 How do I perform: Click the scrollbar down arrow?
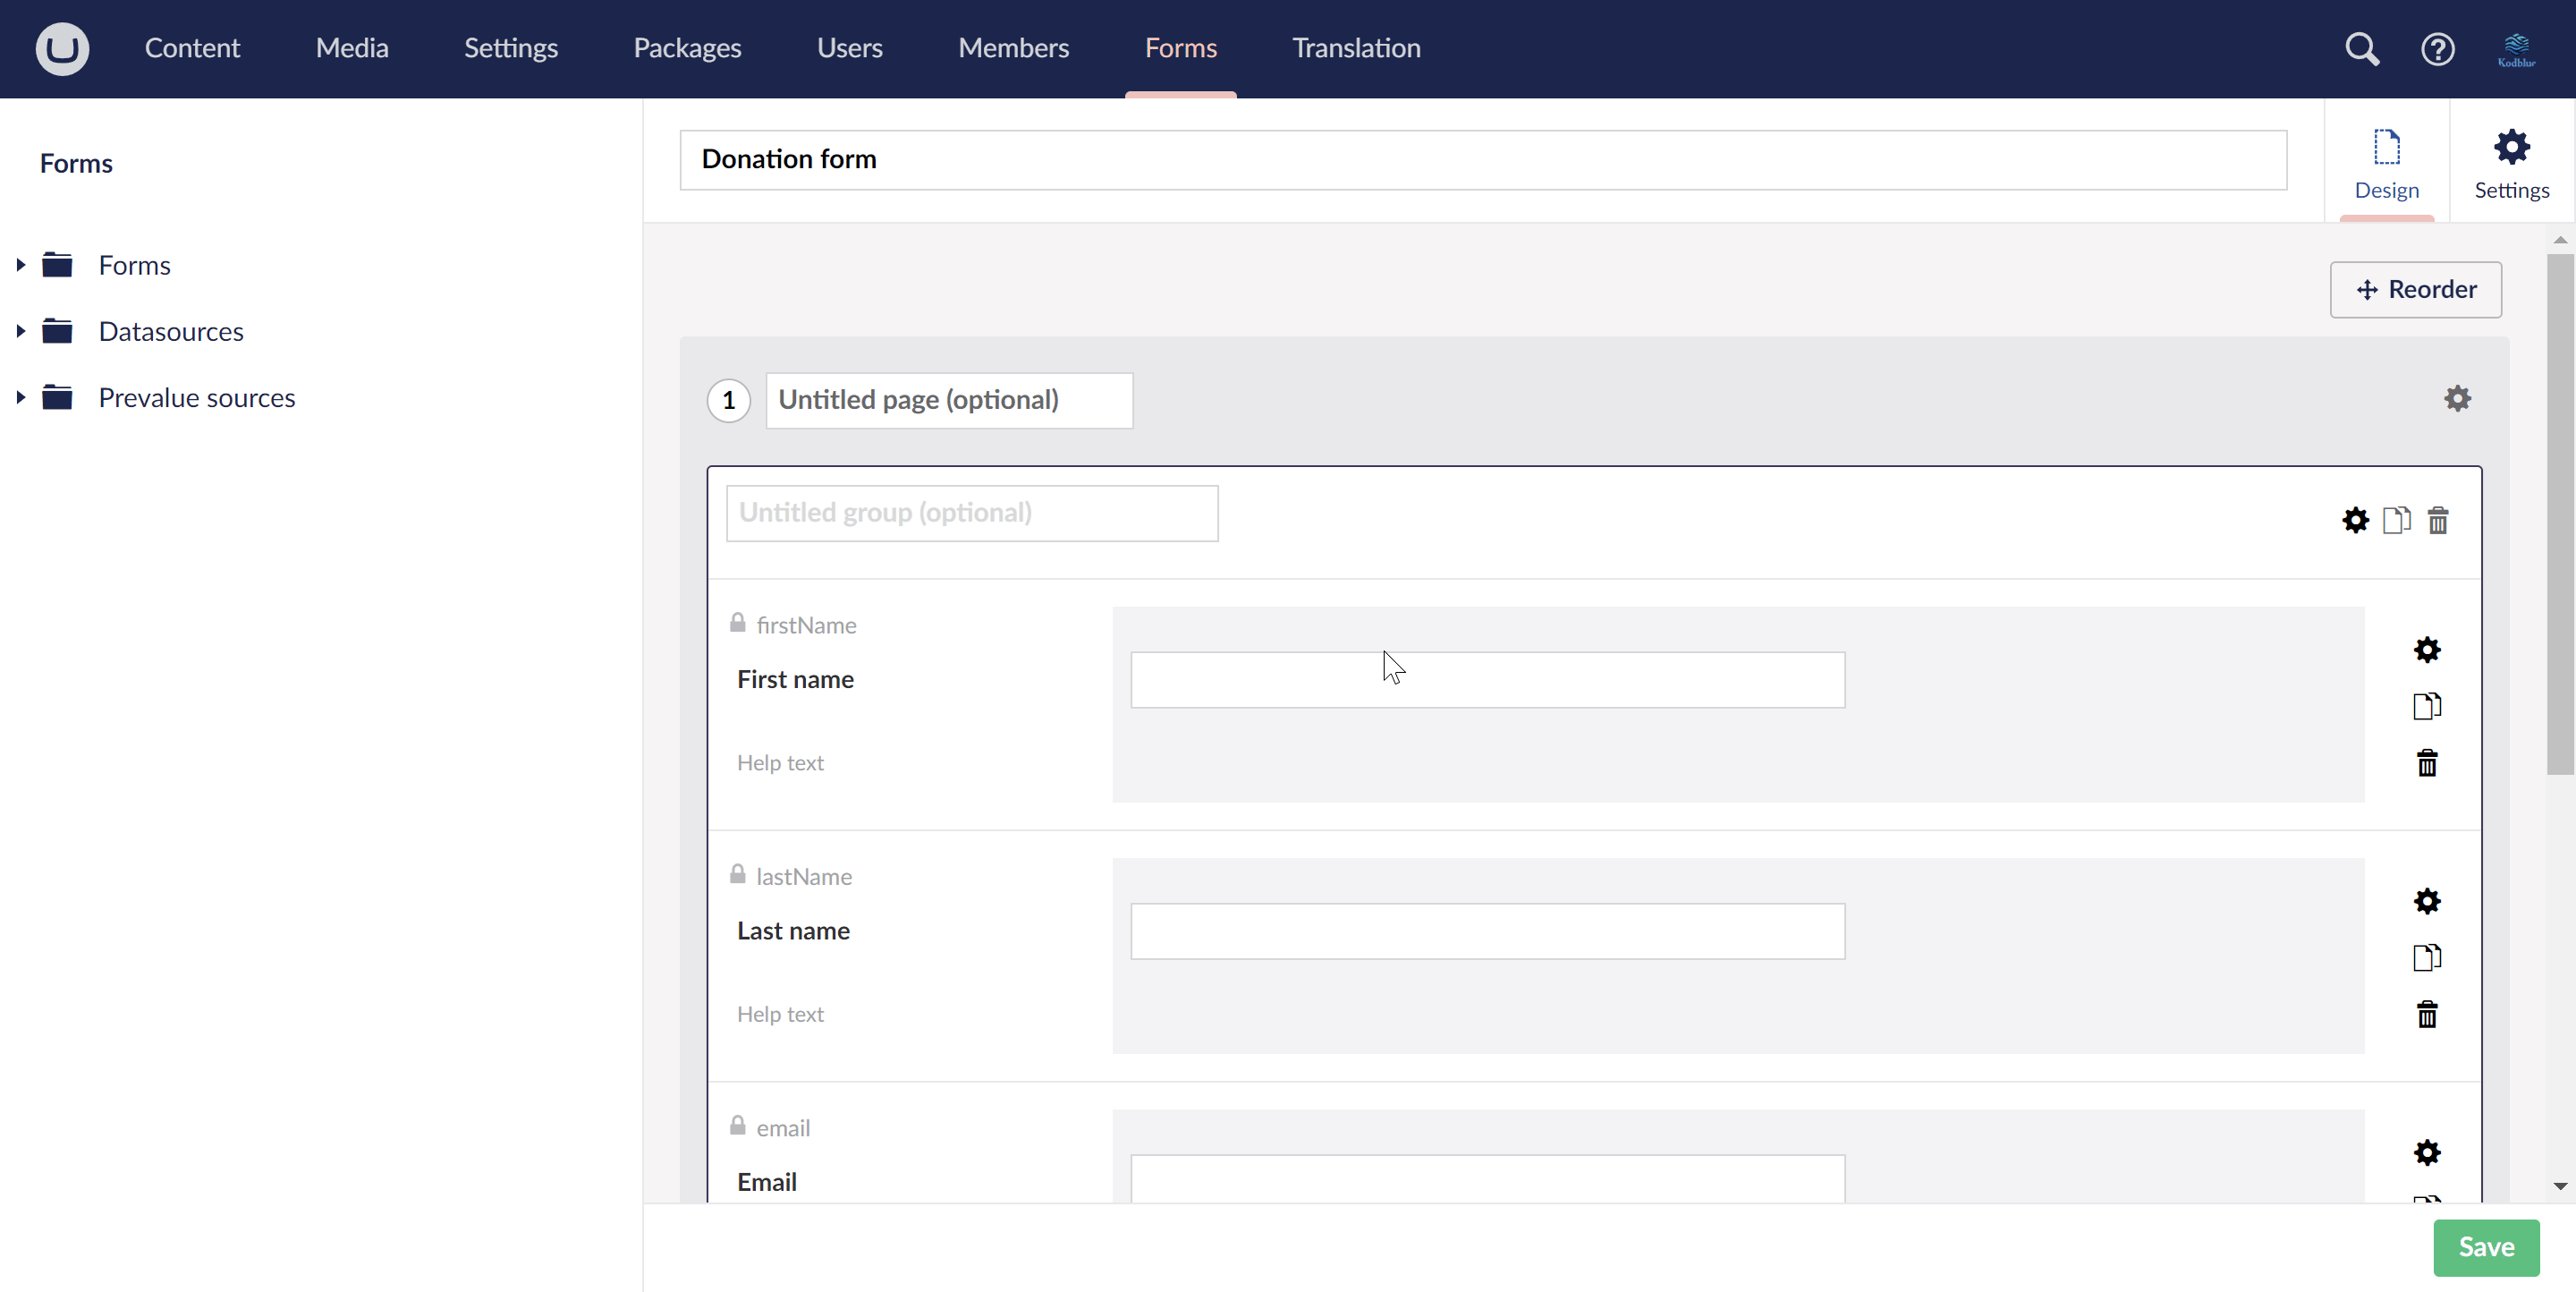[x=2560, y=1186]
